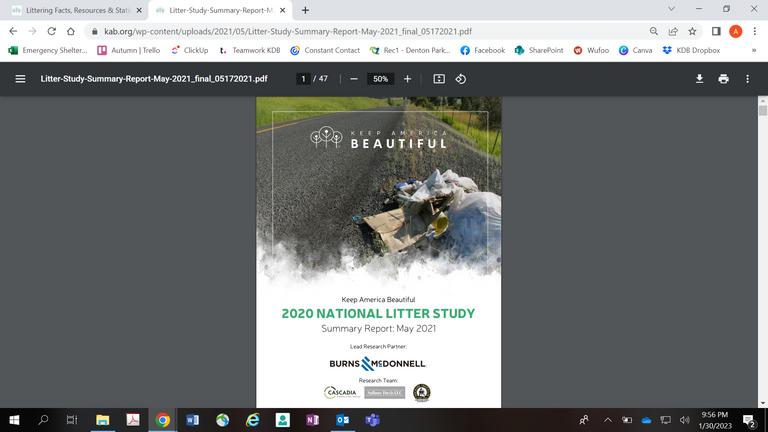Open the Chrome profile avatar
768x432 pixels.
pyautogui.click(x=735, y=31)
